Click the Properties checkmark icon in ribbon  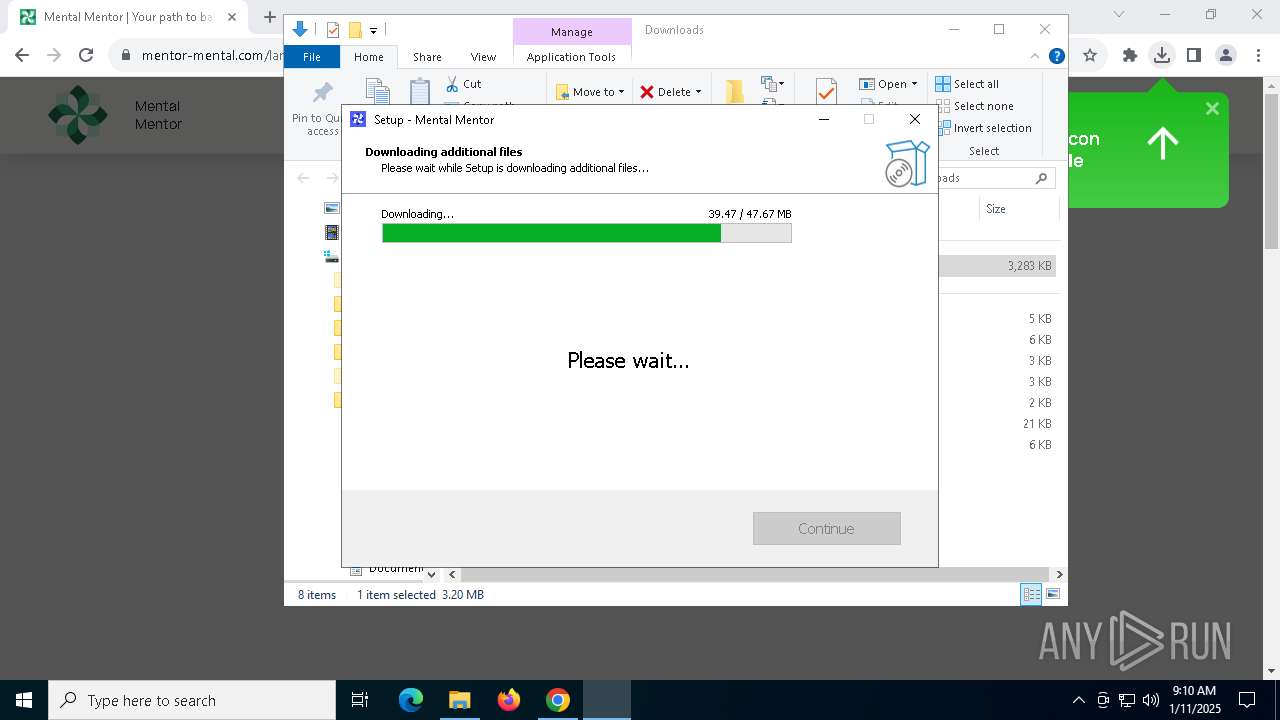pyautogui.click(x=826, y=91)
